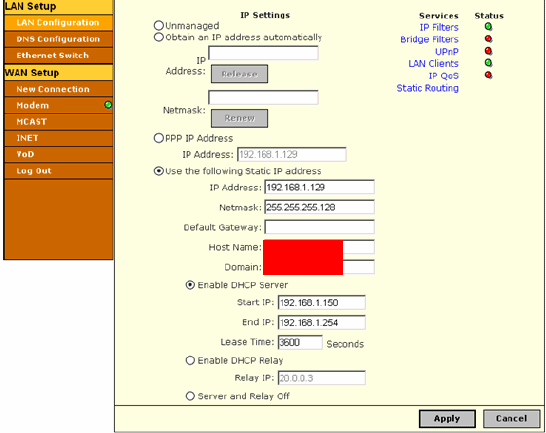
Task: Click the Apply button
Action: pyautogui.click(x=447, y=418)
